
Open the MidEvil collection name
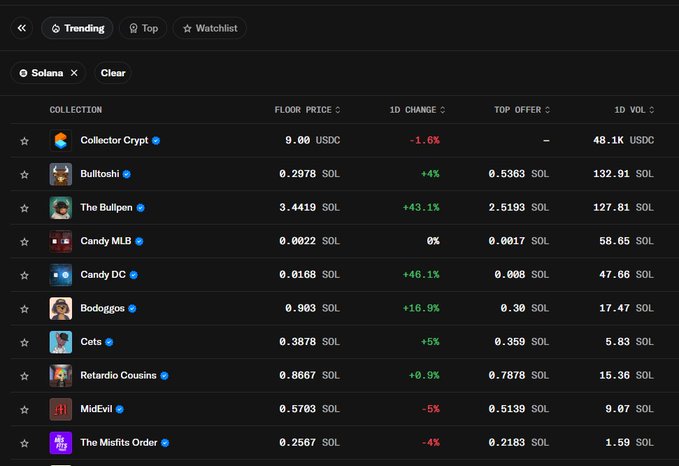click(x=96, y=409)
